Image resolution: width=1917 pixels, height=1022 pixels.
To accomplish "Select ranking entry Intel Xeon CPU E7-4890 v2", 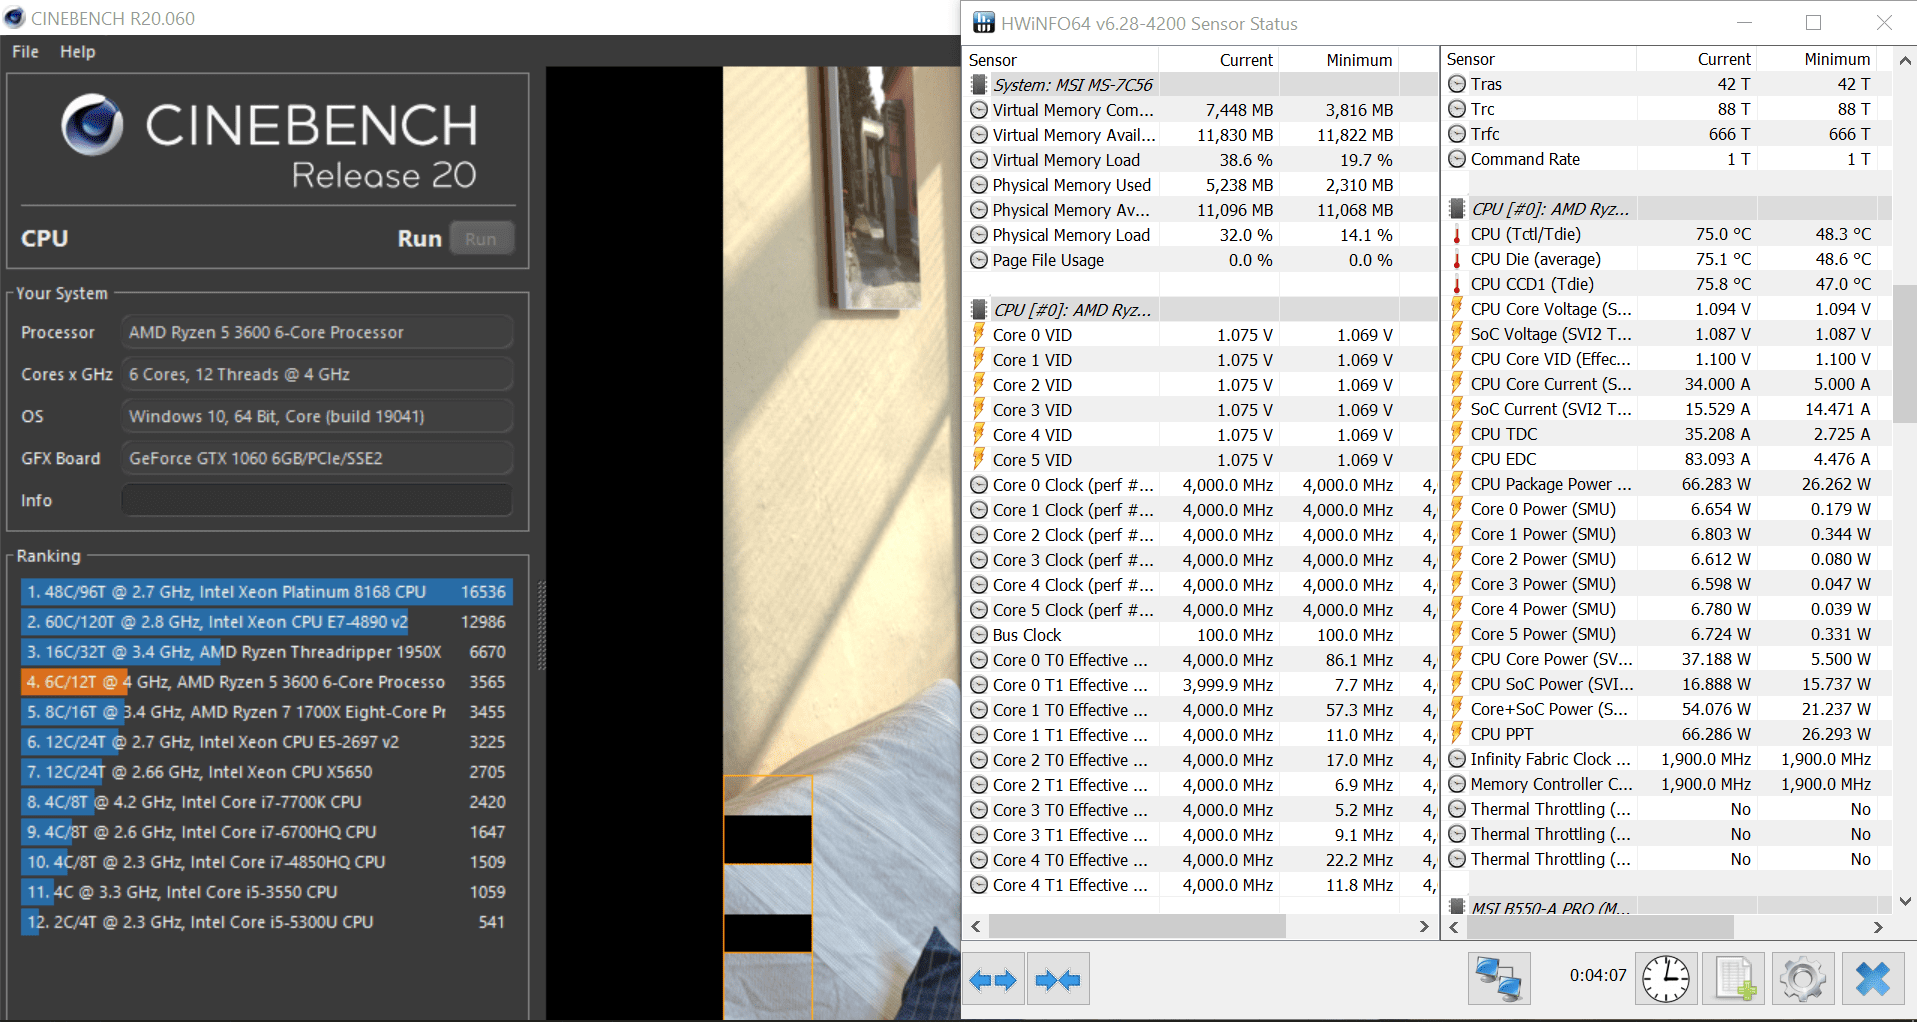I will [x=267, y=622].
